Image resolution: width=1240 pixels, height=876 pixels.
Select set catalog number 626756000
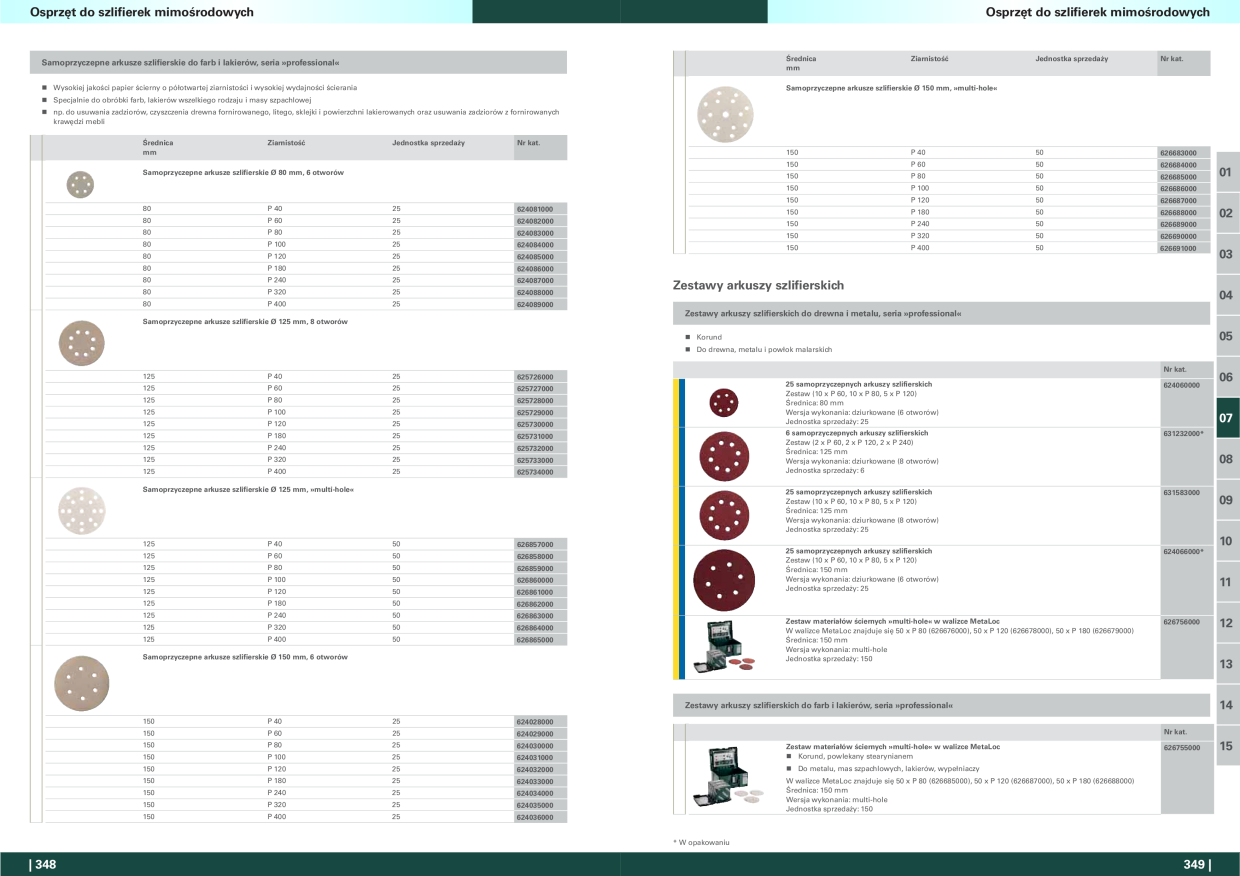(1181, 622)
